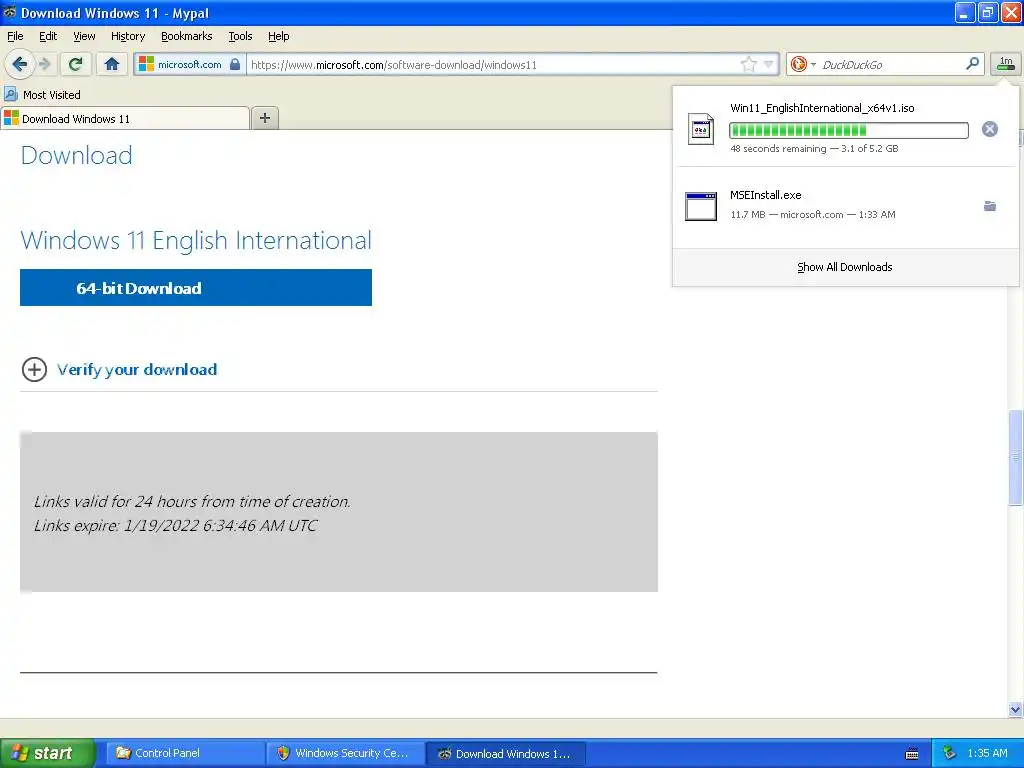Toggle the Downloads toolbar button

pyautogui.click(x=1006, y=64)
